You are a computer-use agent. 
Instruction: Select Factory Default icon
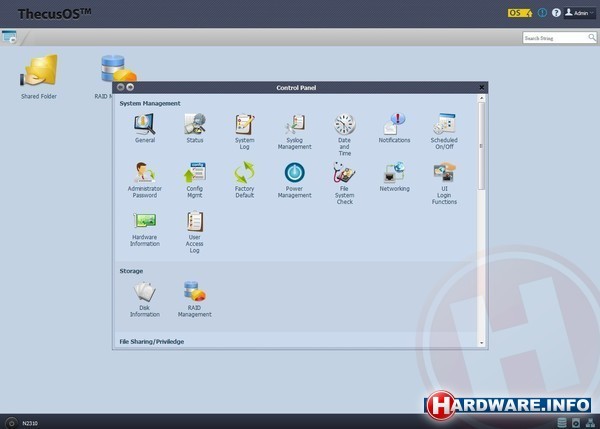tap(245, 180)
